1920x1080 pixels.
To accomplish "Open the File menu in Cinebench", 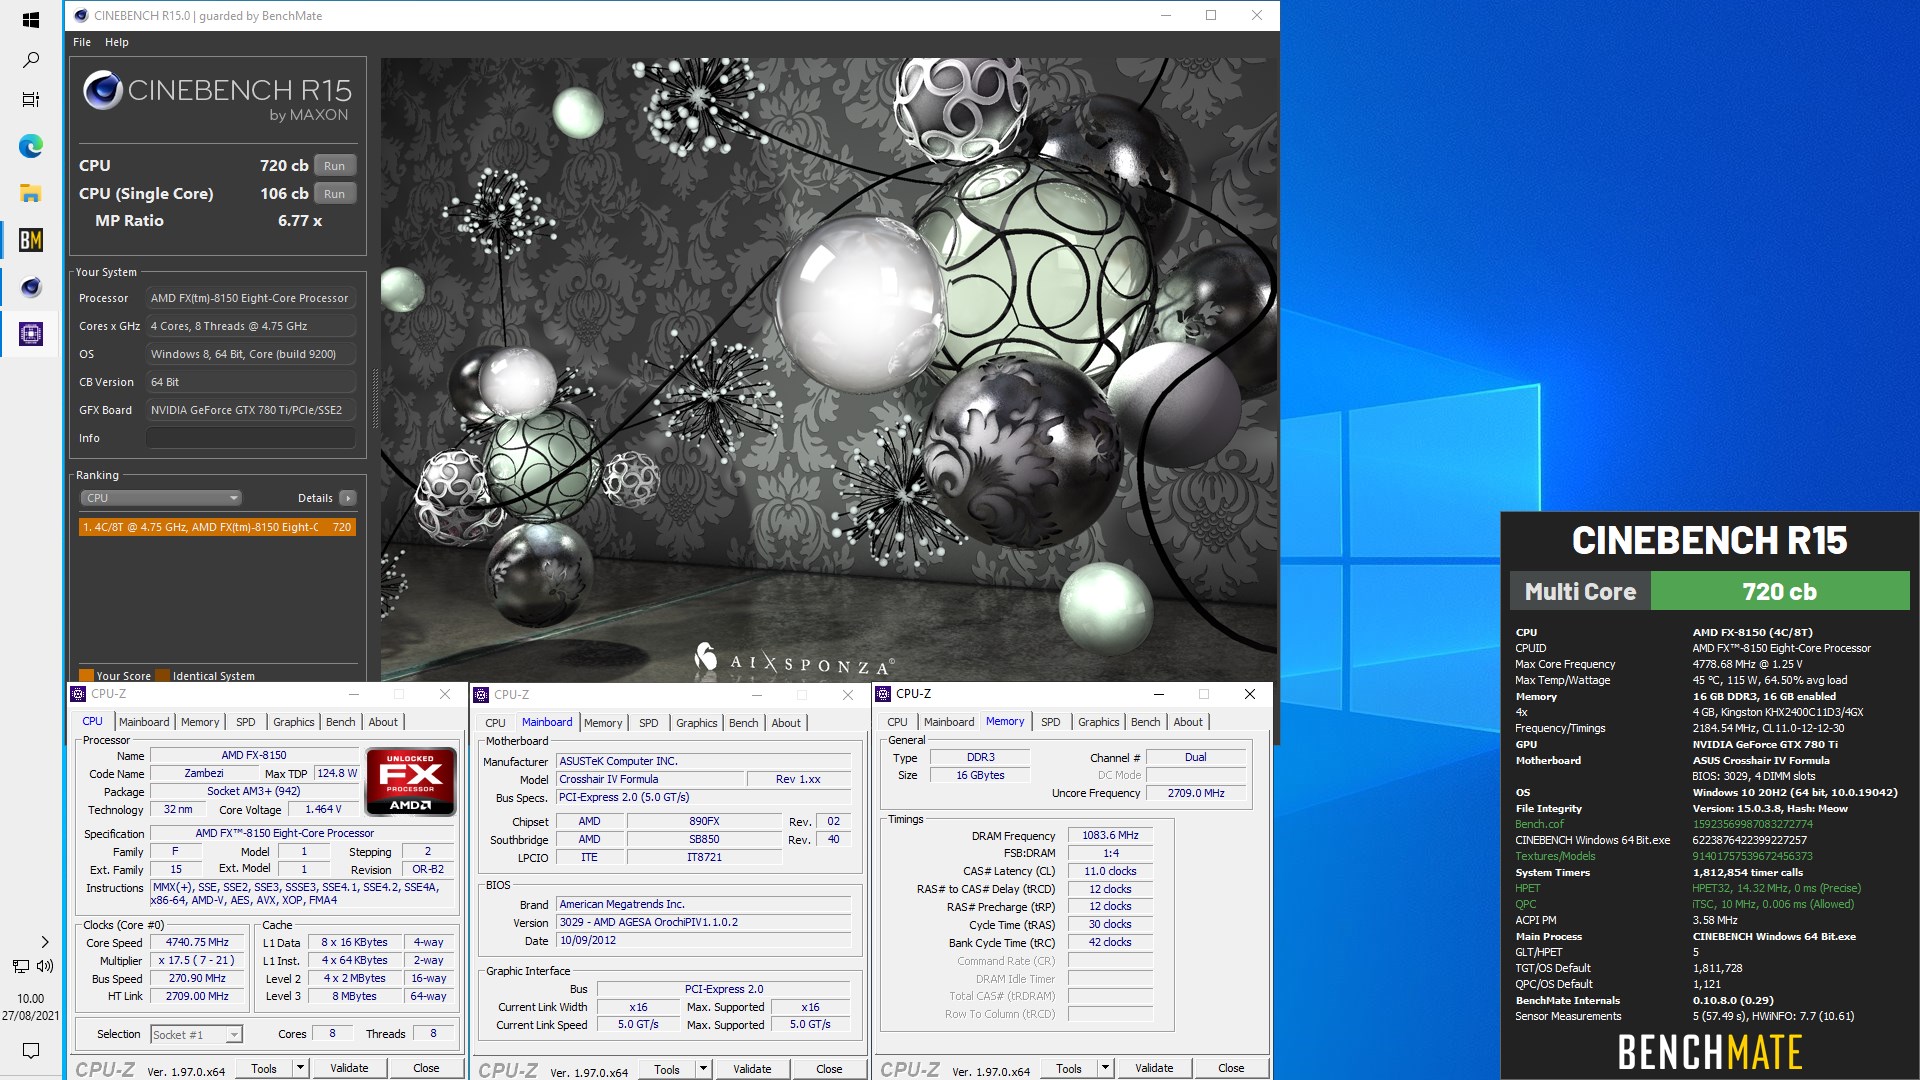I will point(82,42).
